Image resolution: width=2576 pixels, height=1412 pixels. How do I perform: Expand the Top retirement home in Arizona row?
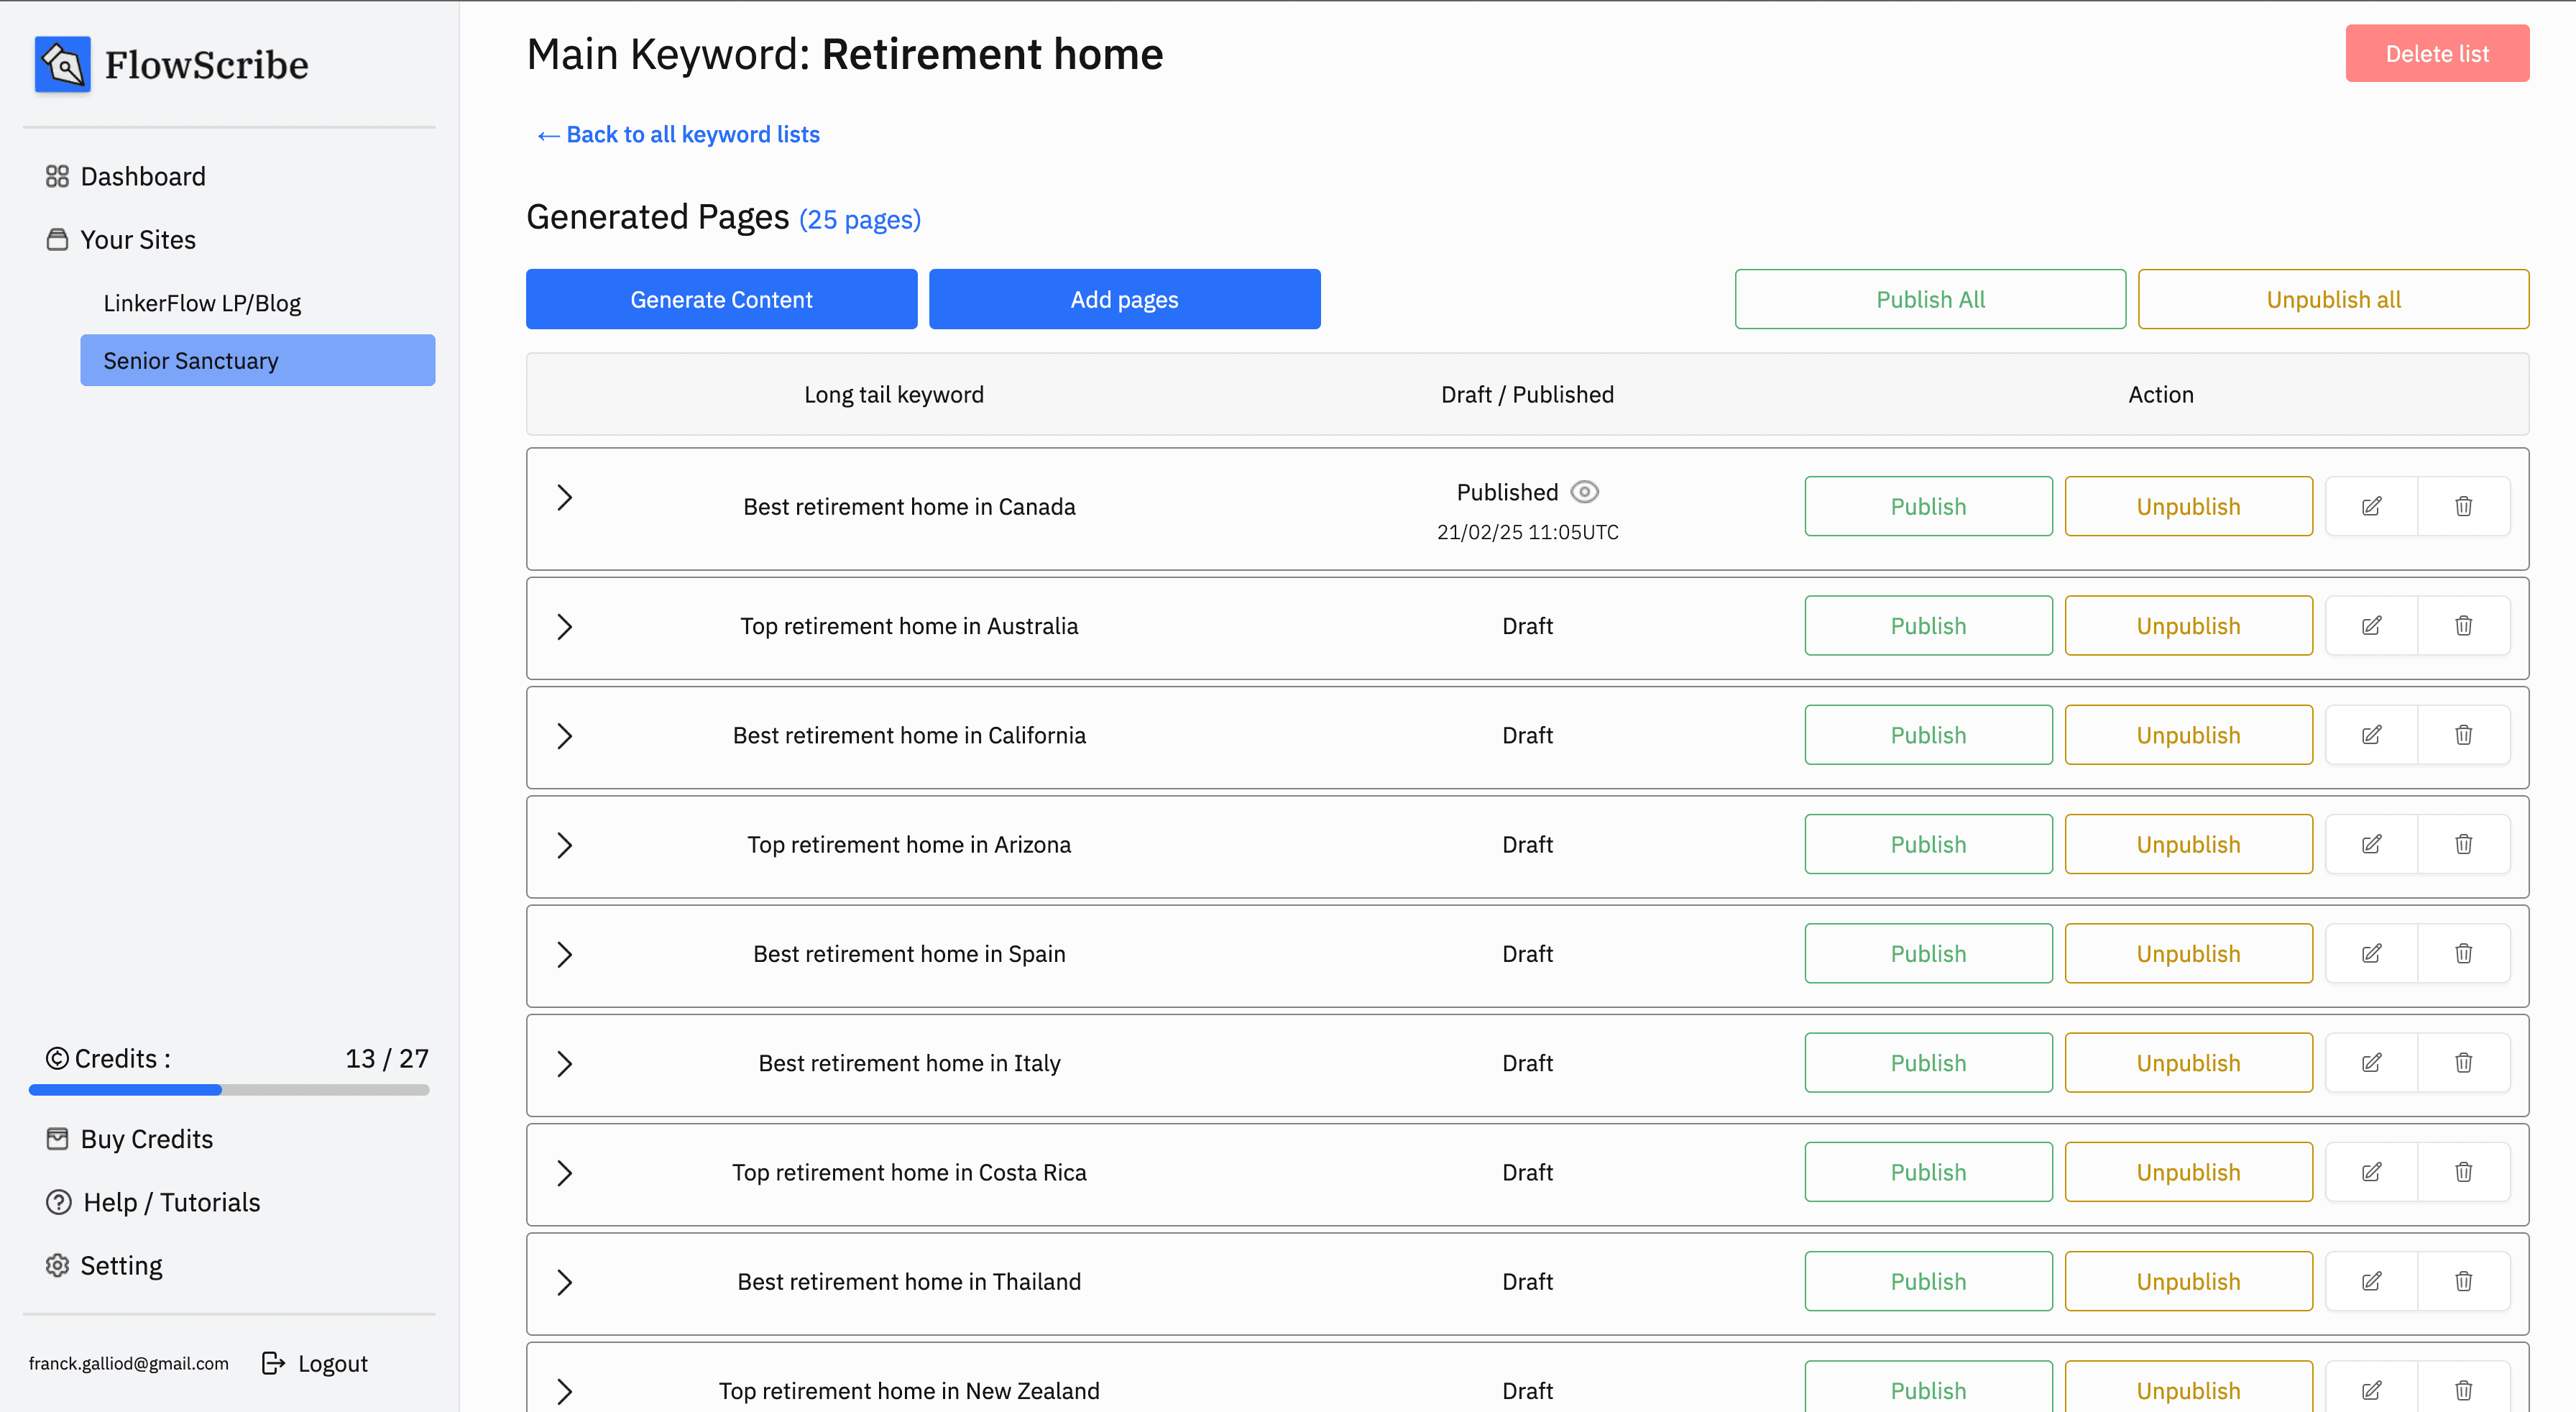[x=565, y=845]
